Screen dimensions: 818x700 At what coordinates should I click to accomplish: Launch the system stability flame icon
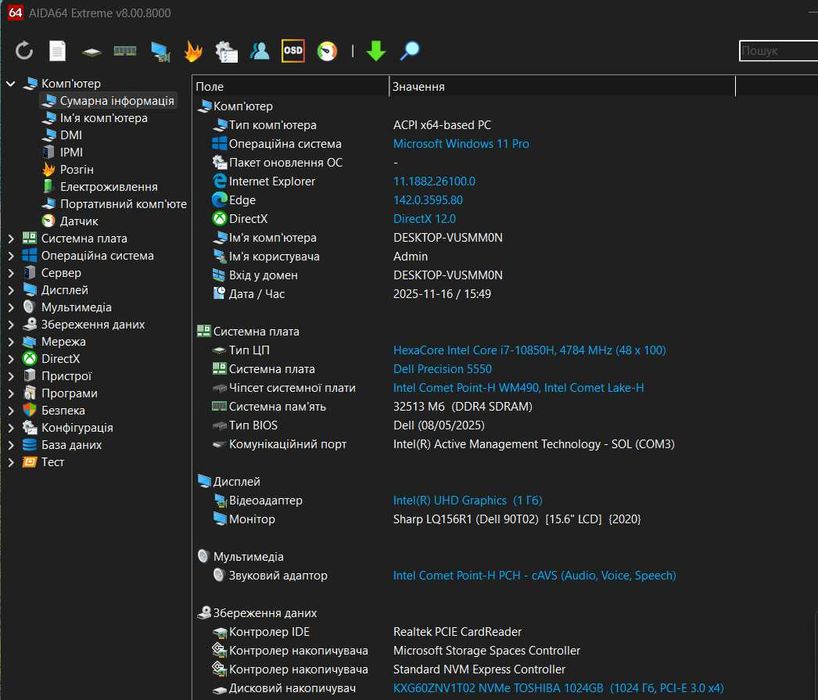click(193, 51)
